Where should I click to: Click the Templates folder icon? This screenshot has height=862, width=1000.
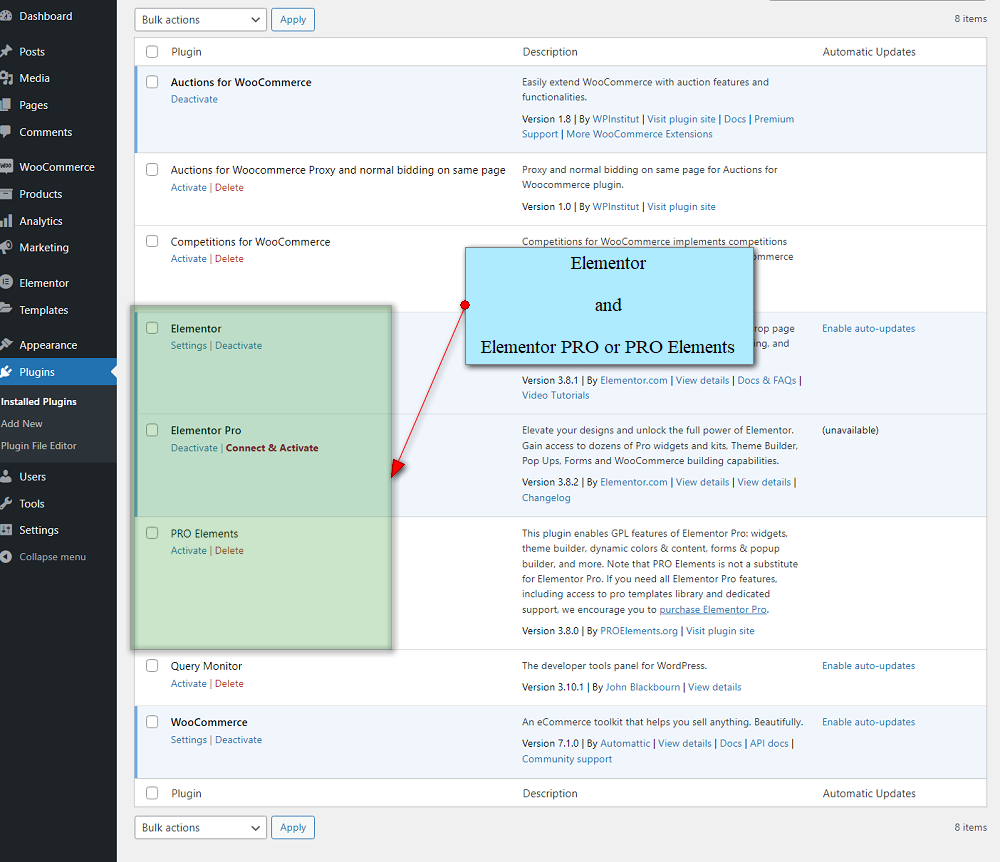point(6,310)
